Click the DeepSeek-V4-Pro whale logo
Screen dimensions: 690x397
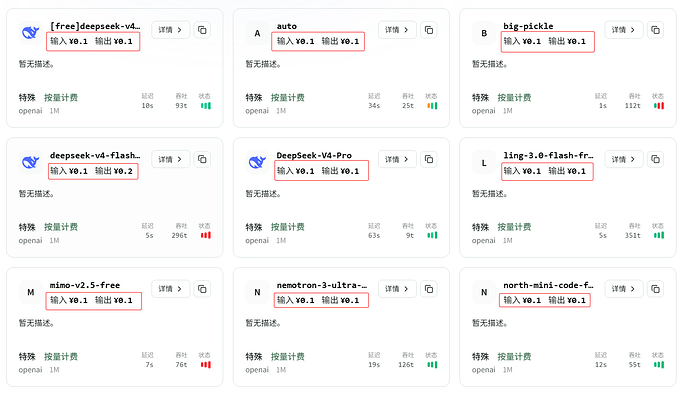click(257, 162)
